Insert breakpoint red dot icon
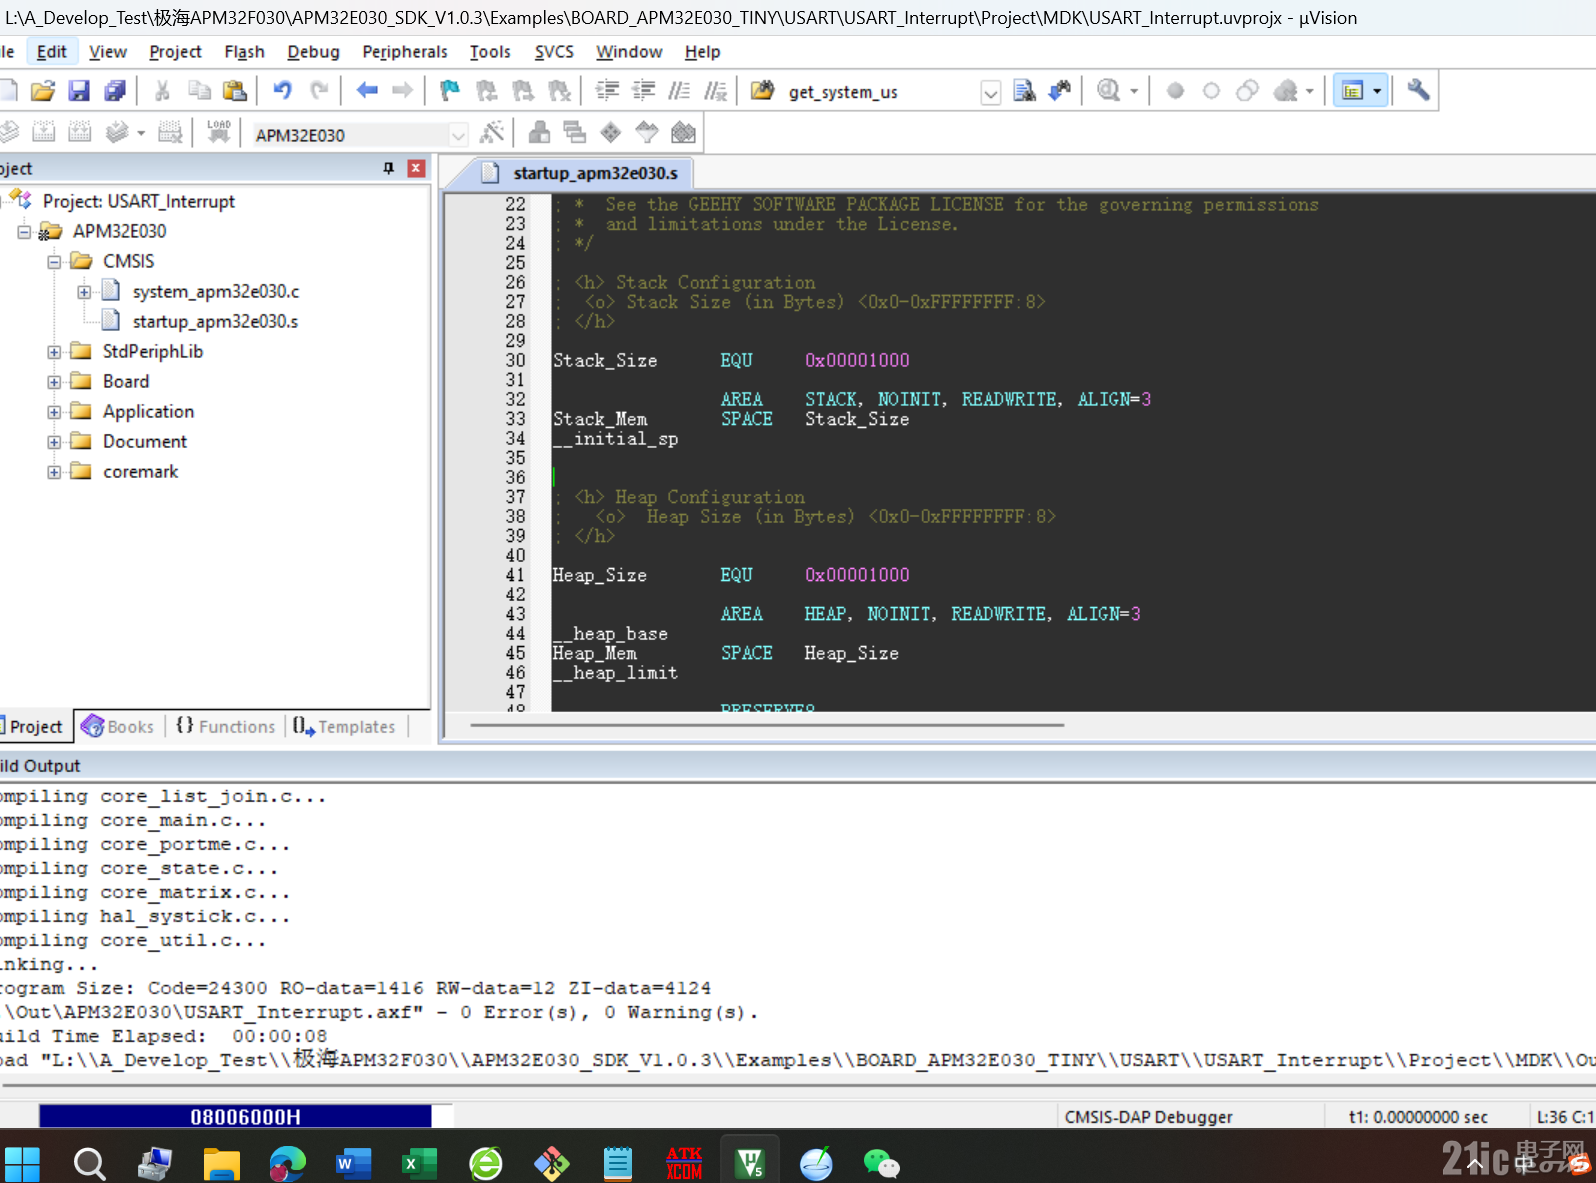1596x1183 pixels. click(x=1175, y=91)
